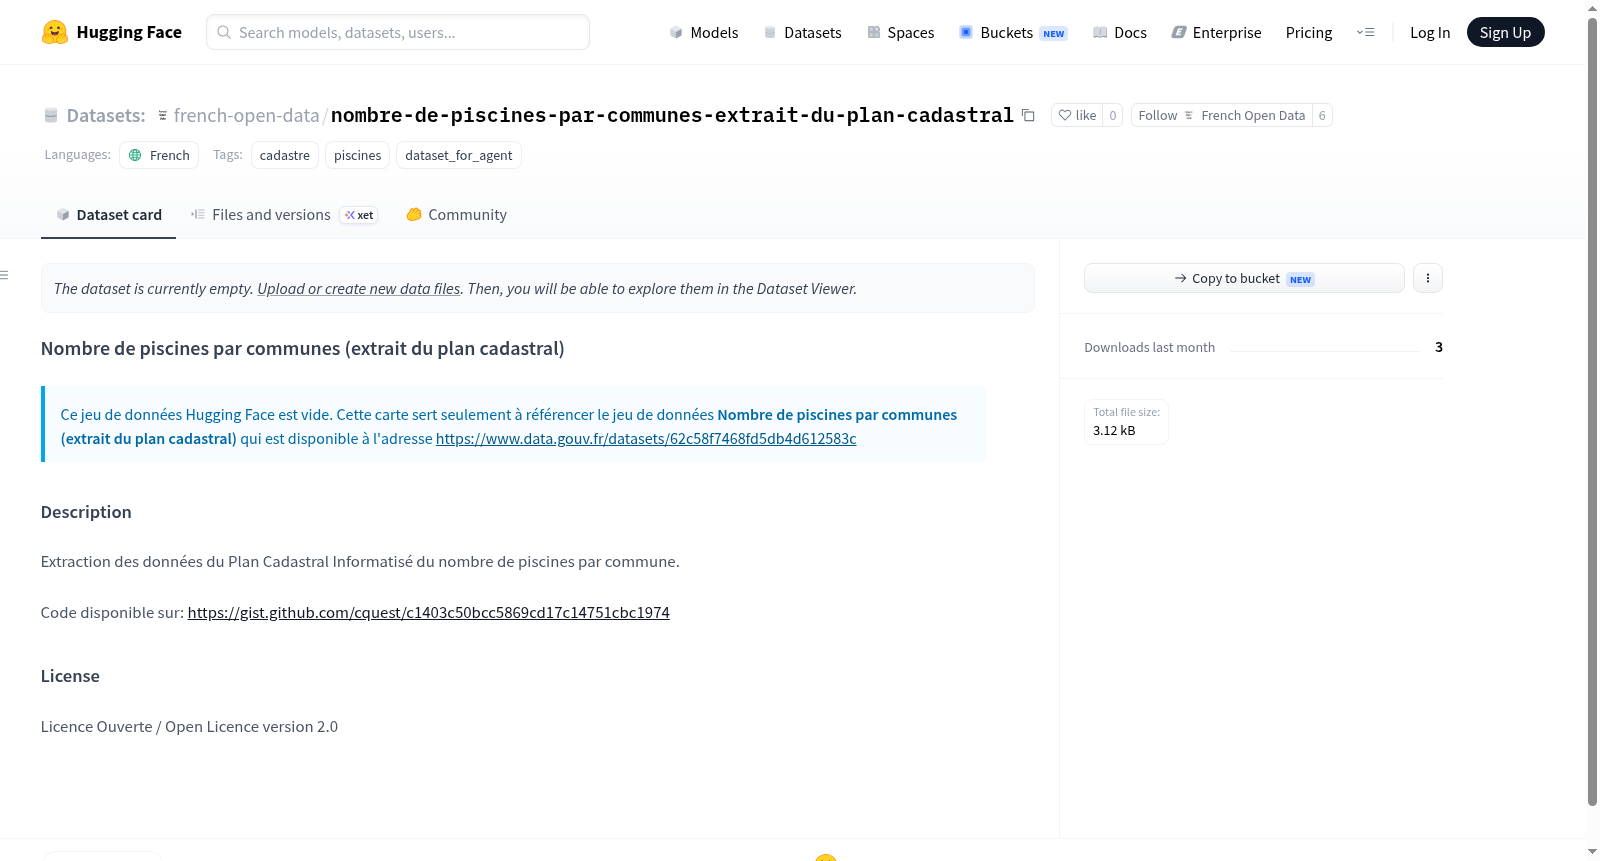Select the French language tag
This screenshot has height=861, width=1600.
(x=159, y=155)
